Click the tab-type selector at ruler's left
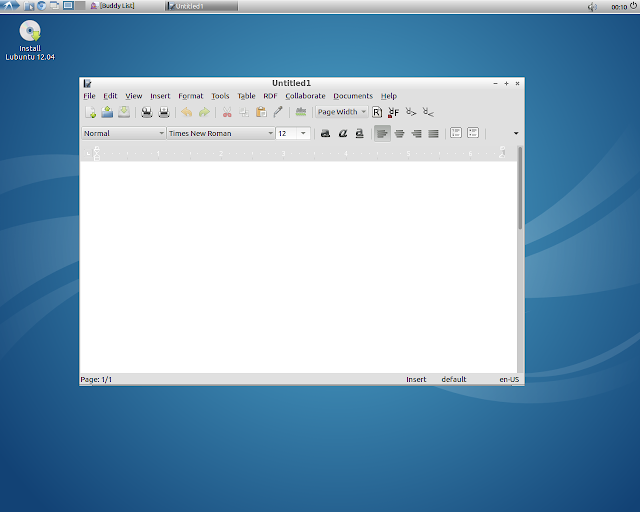 click(89, 154)
